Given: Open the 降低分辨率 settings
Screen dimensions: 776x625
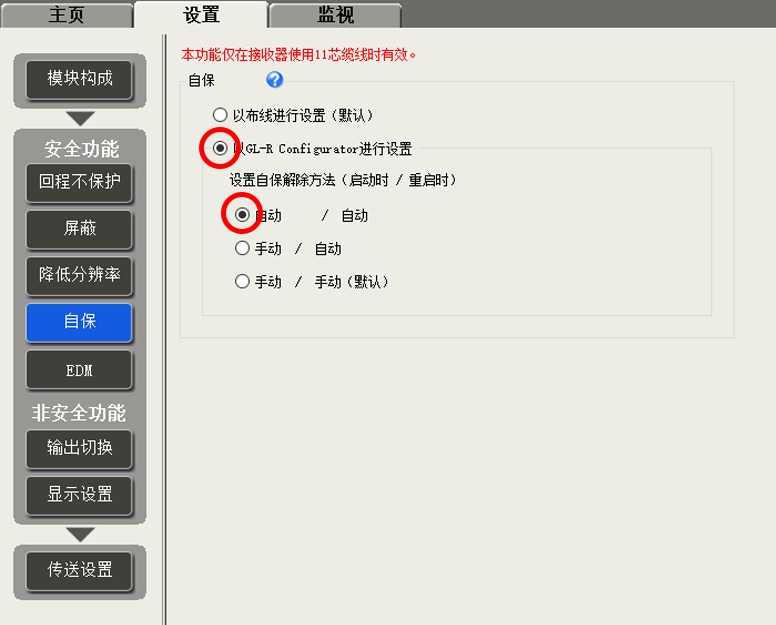Looking at the screenshot, I should click(x=80, y=274).
